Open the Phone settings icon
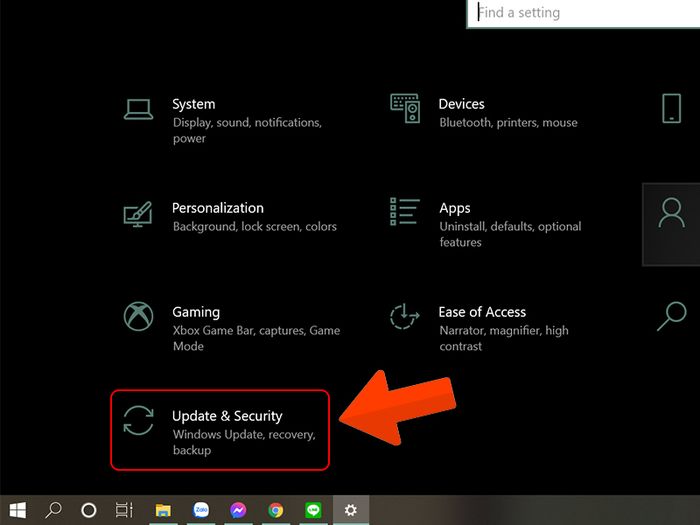The height and width of the screenshot is (525, 700). coord(671,108)
